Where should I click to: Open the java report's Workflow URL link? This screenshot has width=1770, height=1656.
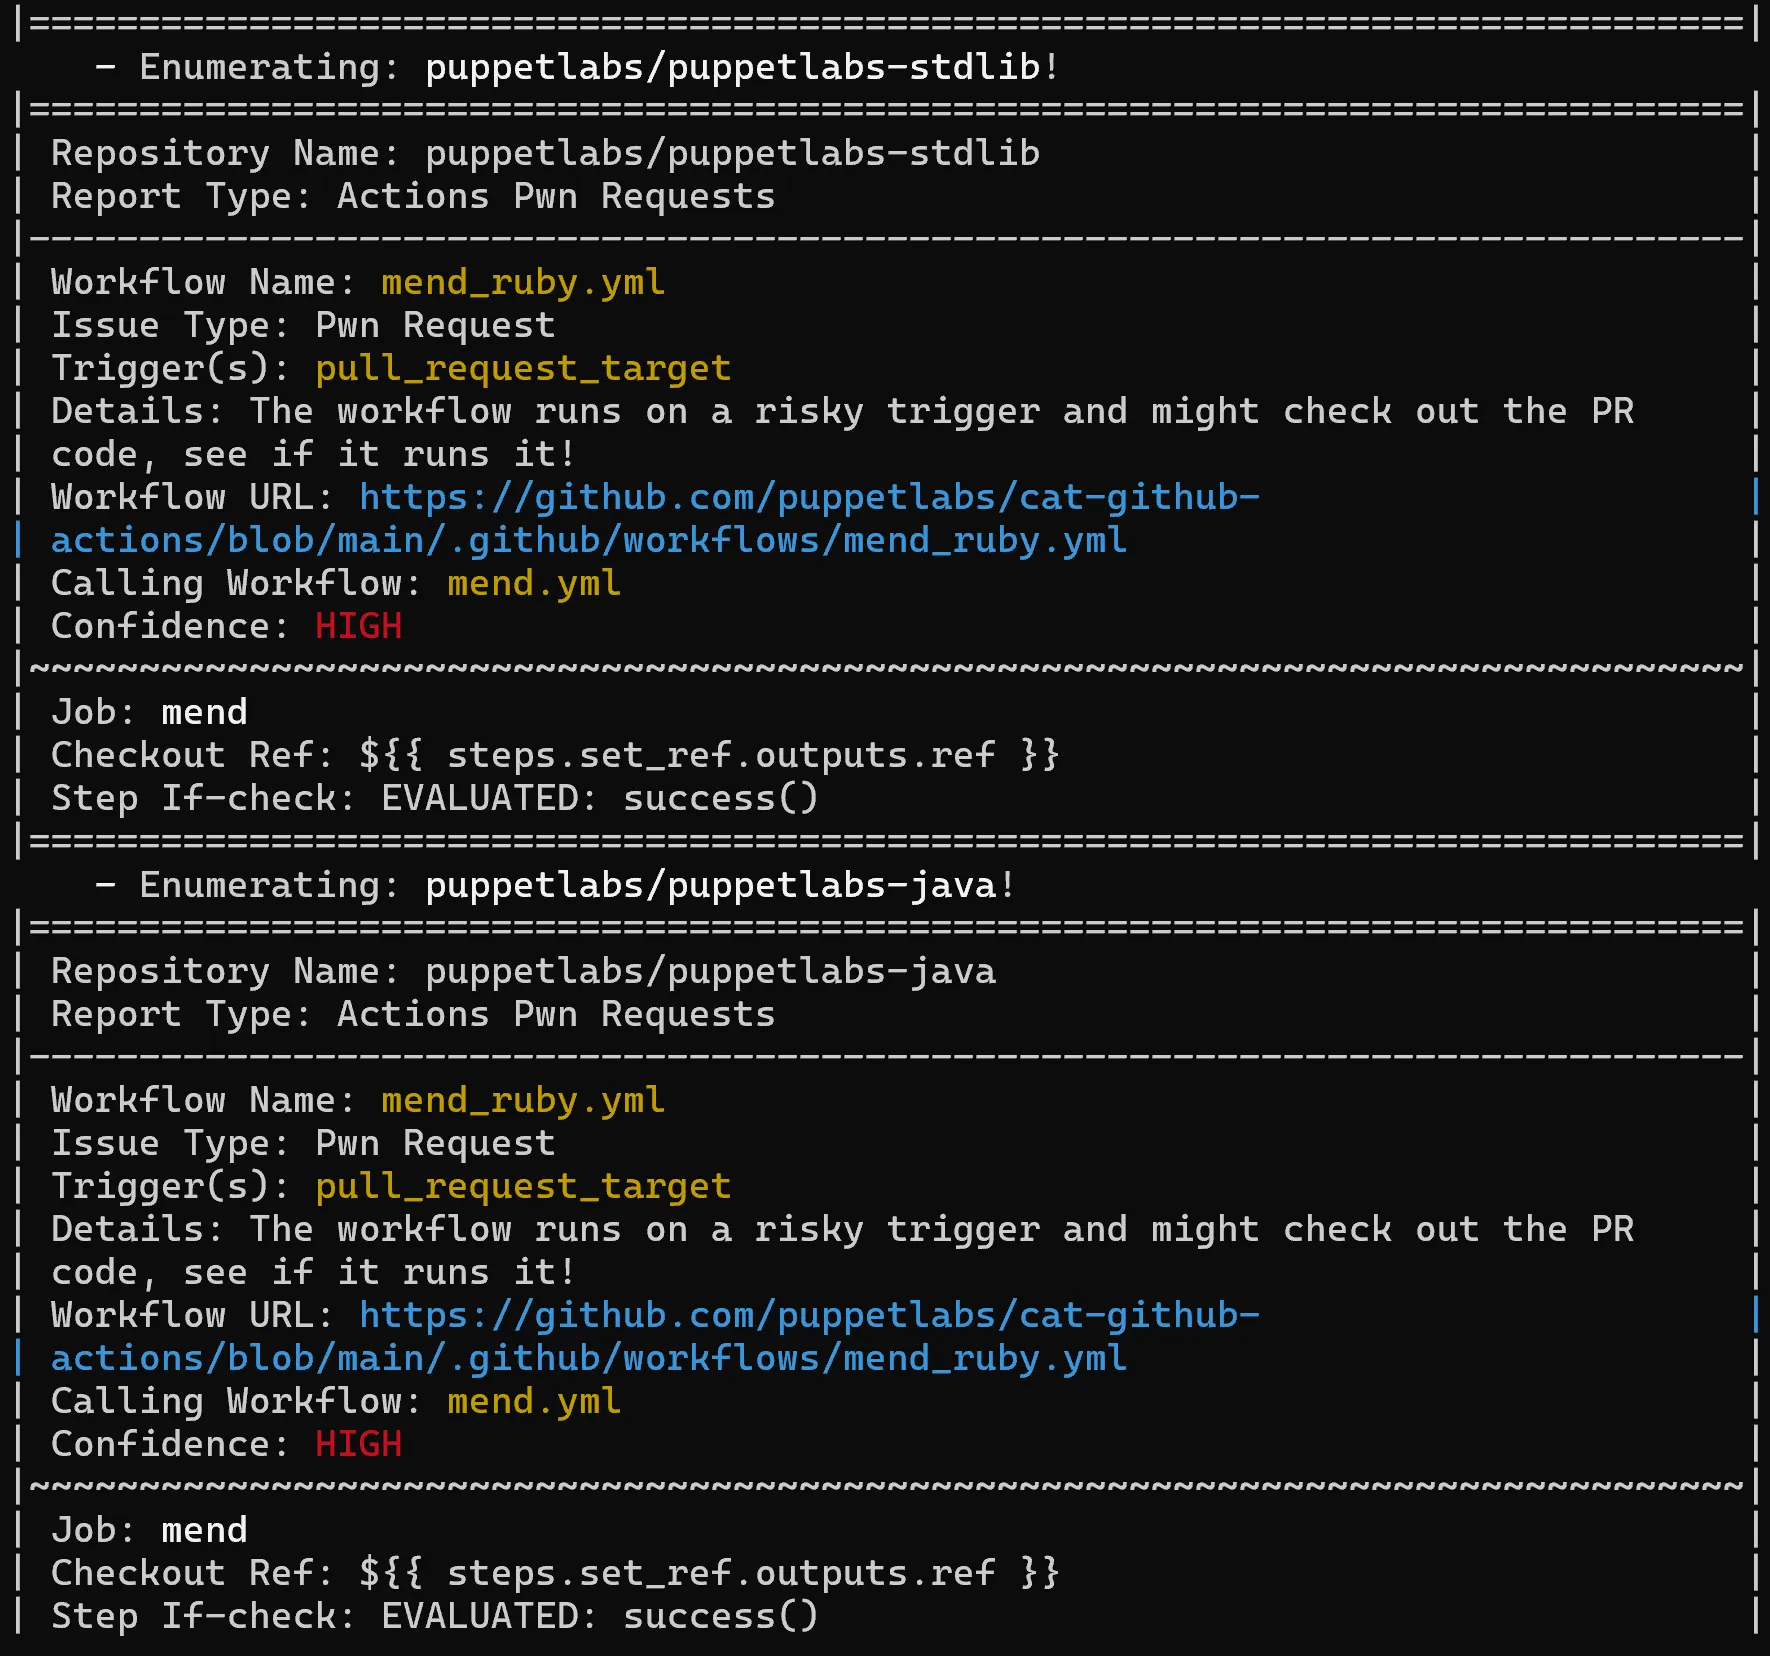(x=808, y=1316)
